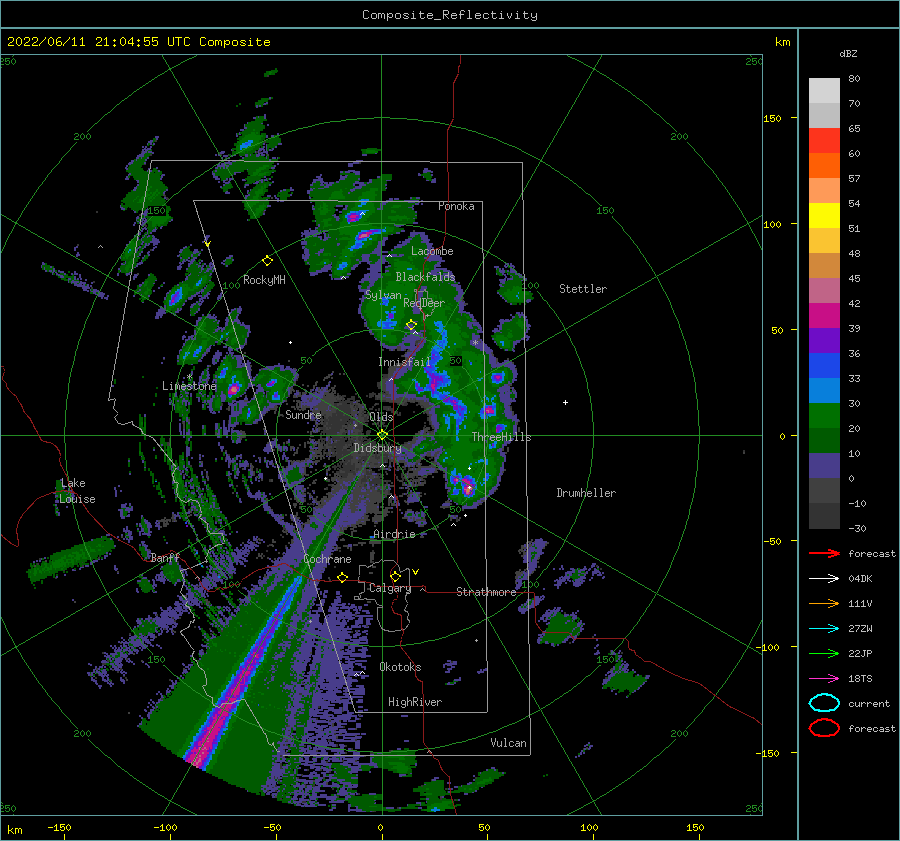
Task: Select the purple 36–39 dBZ color swatch
Action: pyautogui.click(x=824, y=340)
